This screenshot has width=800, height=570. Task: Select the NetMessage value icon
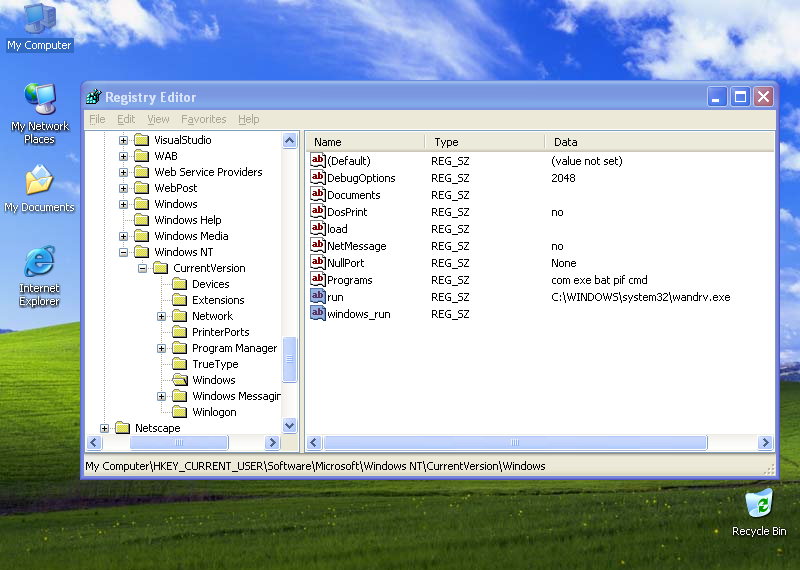[x=318, y=245]
